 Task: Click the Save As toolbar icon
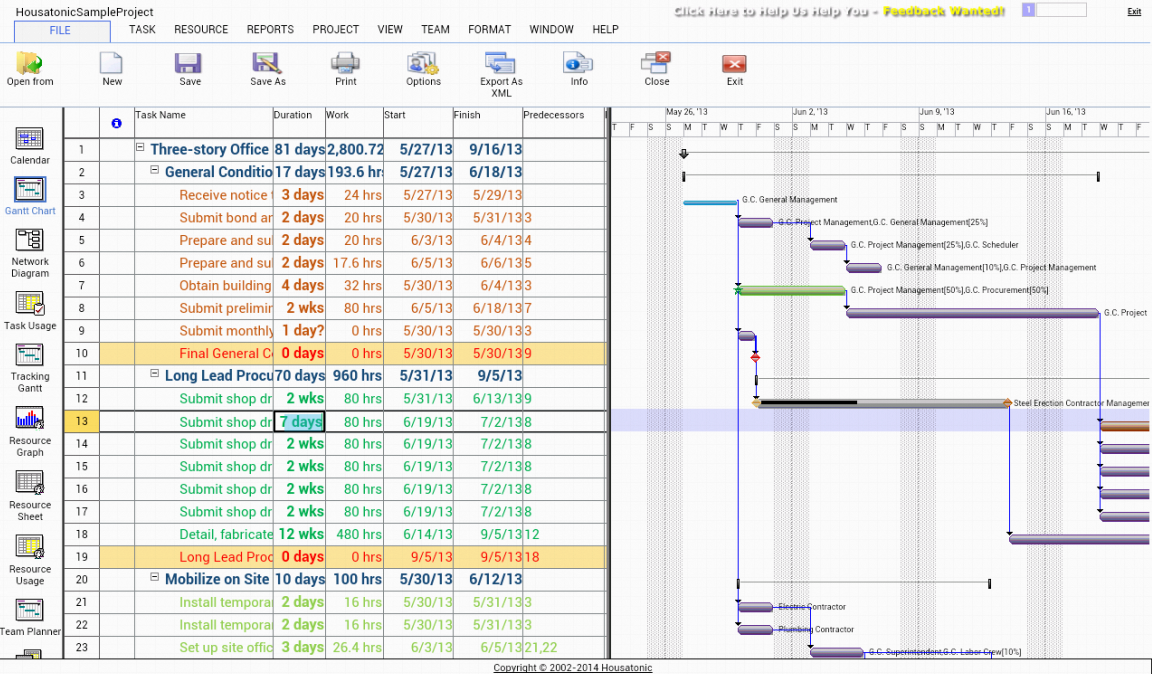point(267,64)
